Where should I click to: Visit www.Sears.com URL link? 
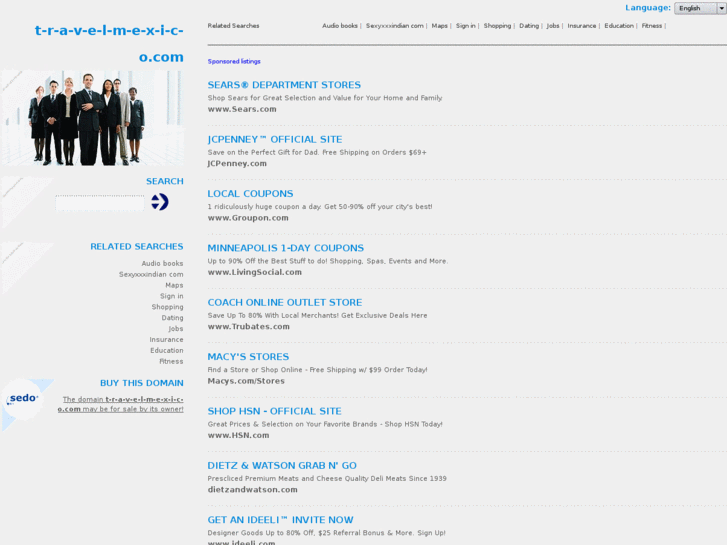(x=242, y=109)
